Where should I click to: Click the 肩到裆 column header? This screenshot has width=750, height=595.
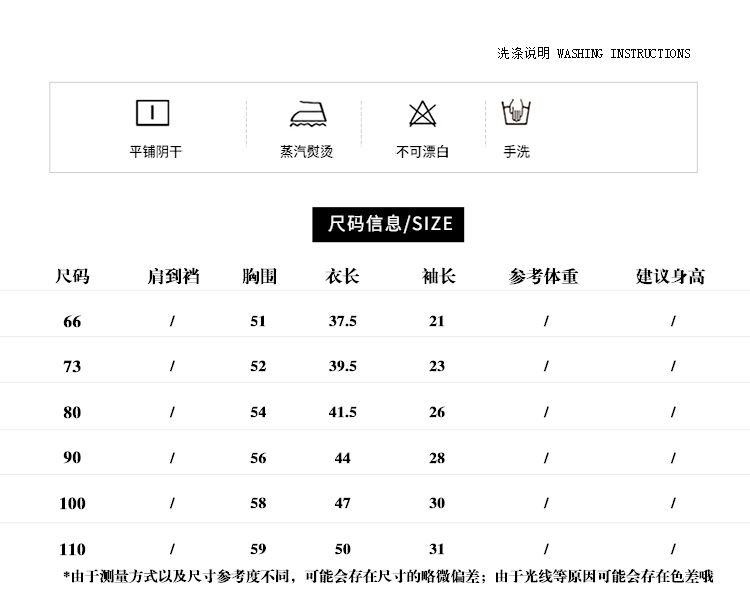point(173,276)
